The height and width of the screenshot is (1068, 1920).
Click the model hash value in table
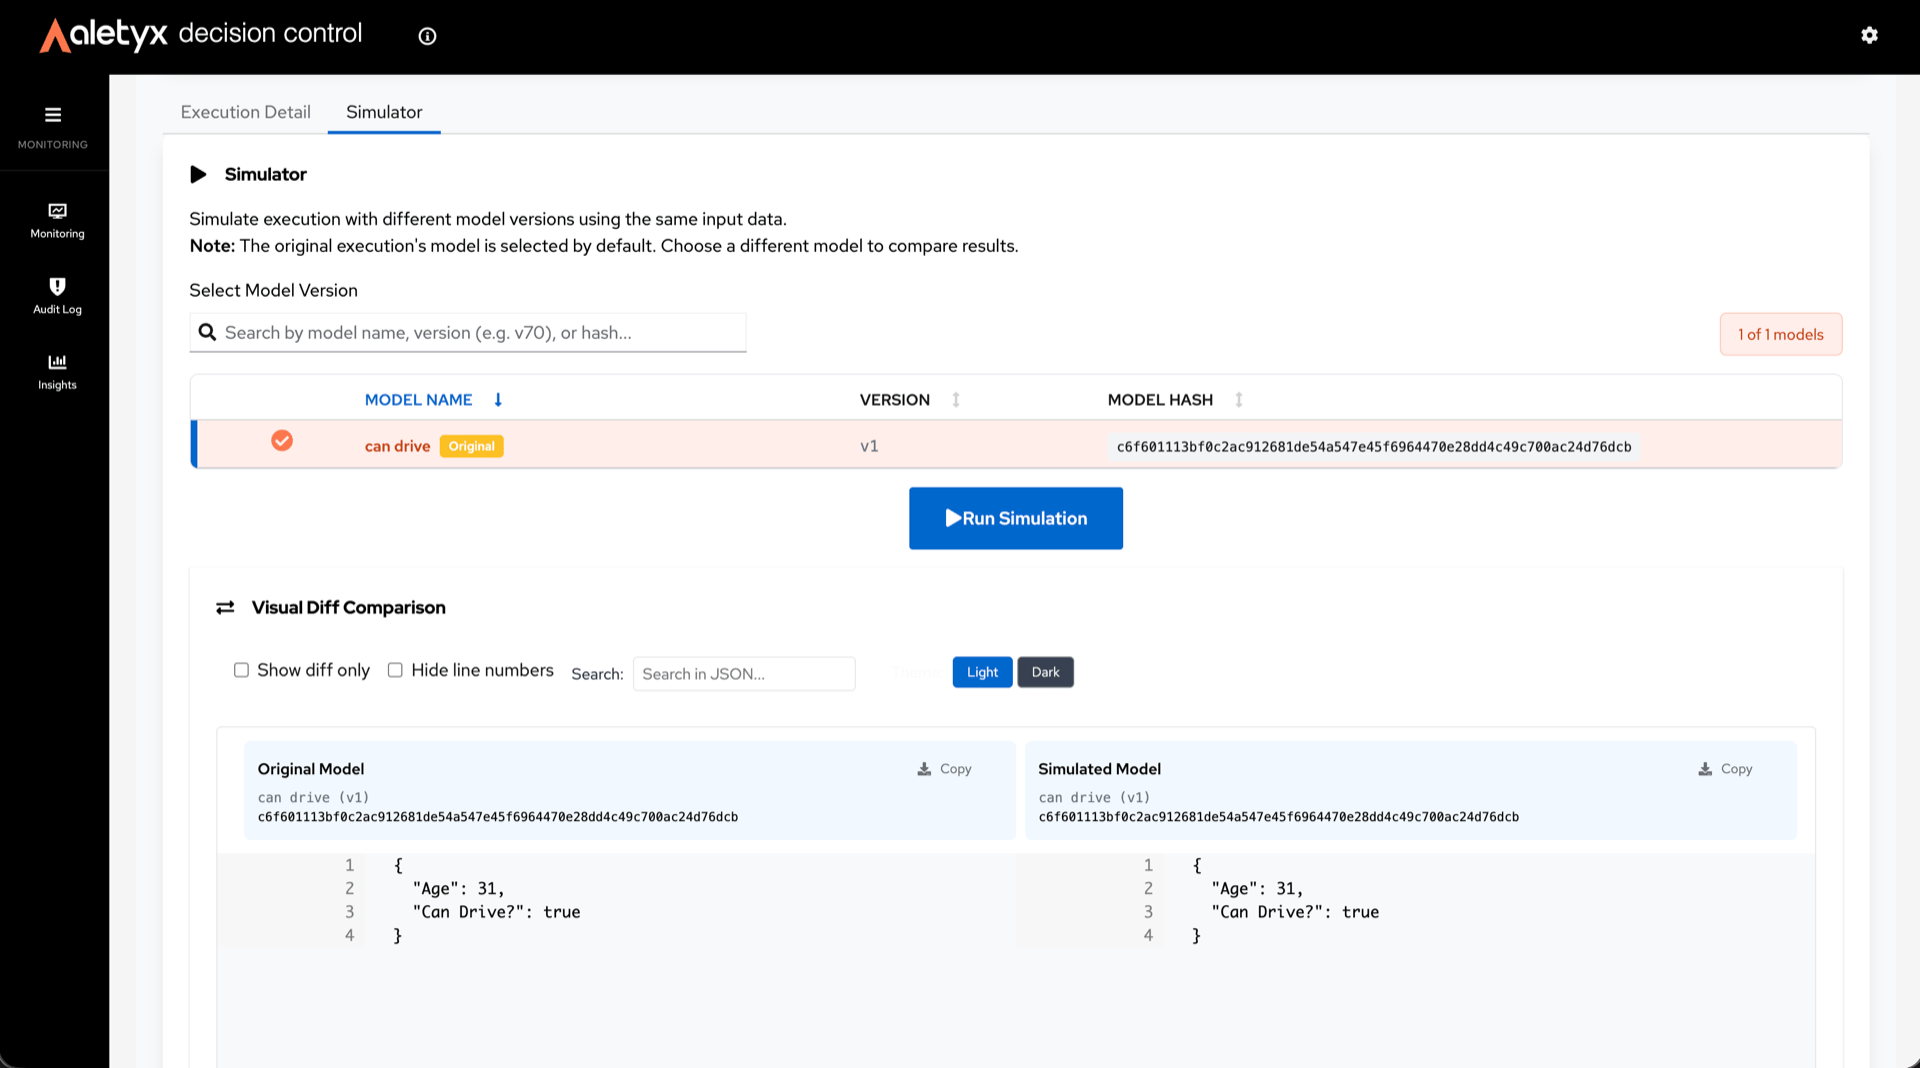pyautogui.click(x=1374, y=447)
